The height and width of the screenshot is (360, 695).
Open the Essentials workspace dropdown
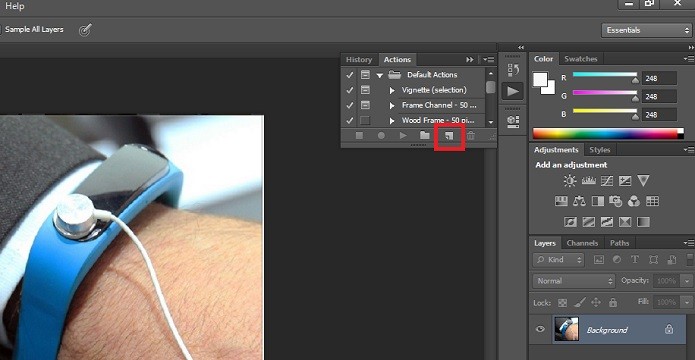click(646, 30)
